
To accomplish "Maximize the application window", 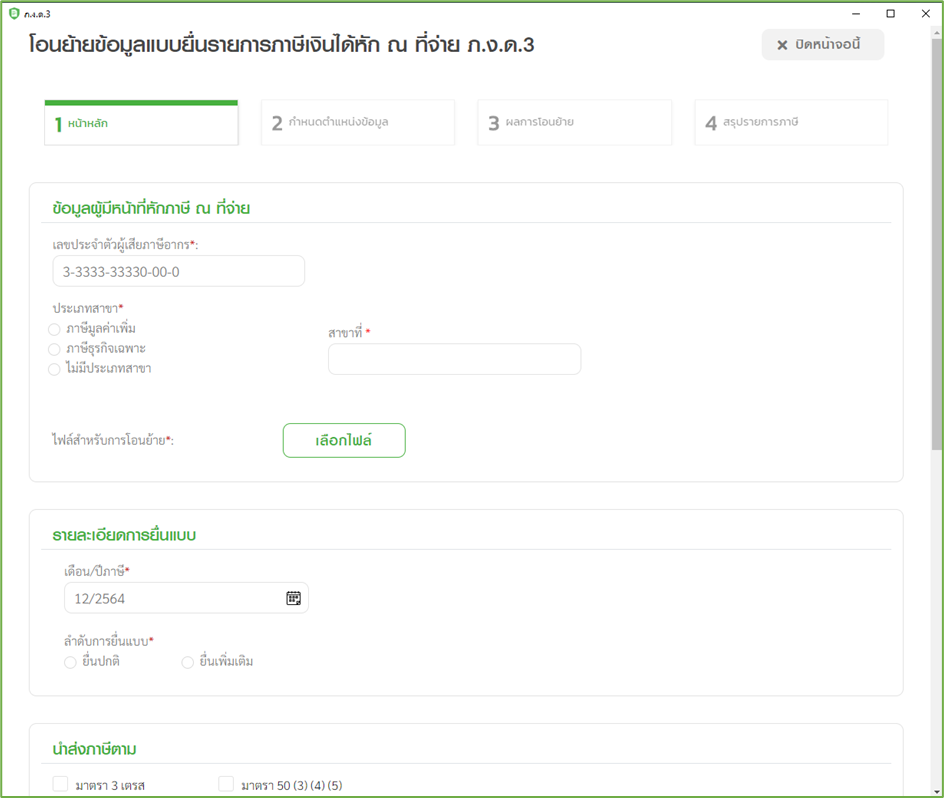I will click(890, 14).
